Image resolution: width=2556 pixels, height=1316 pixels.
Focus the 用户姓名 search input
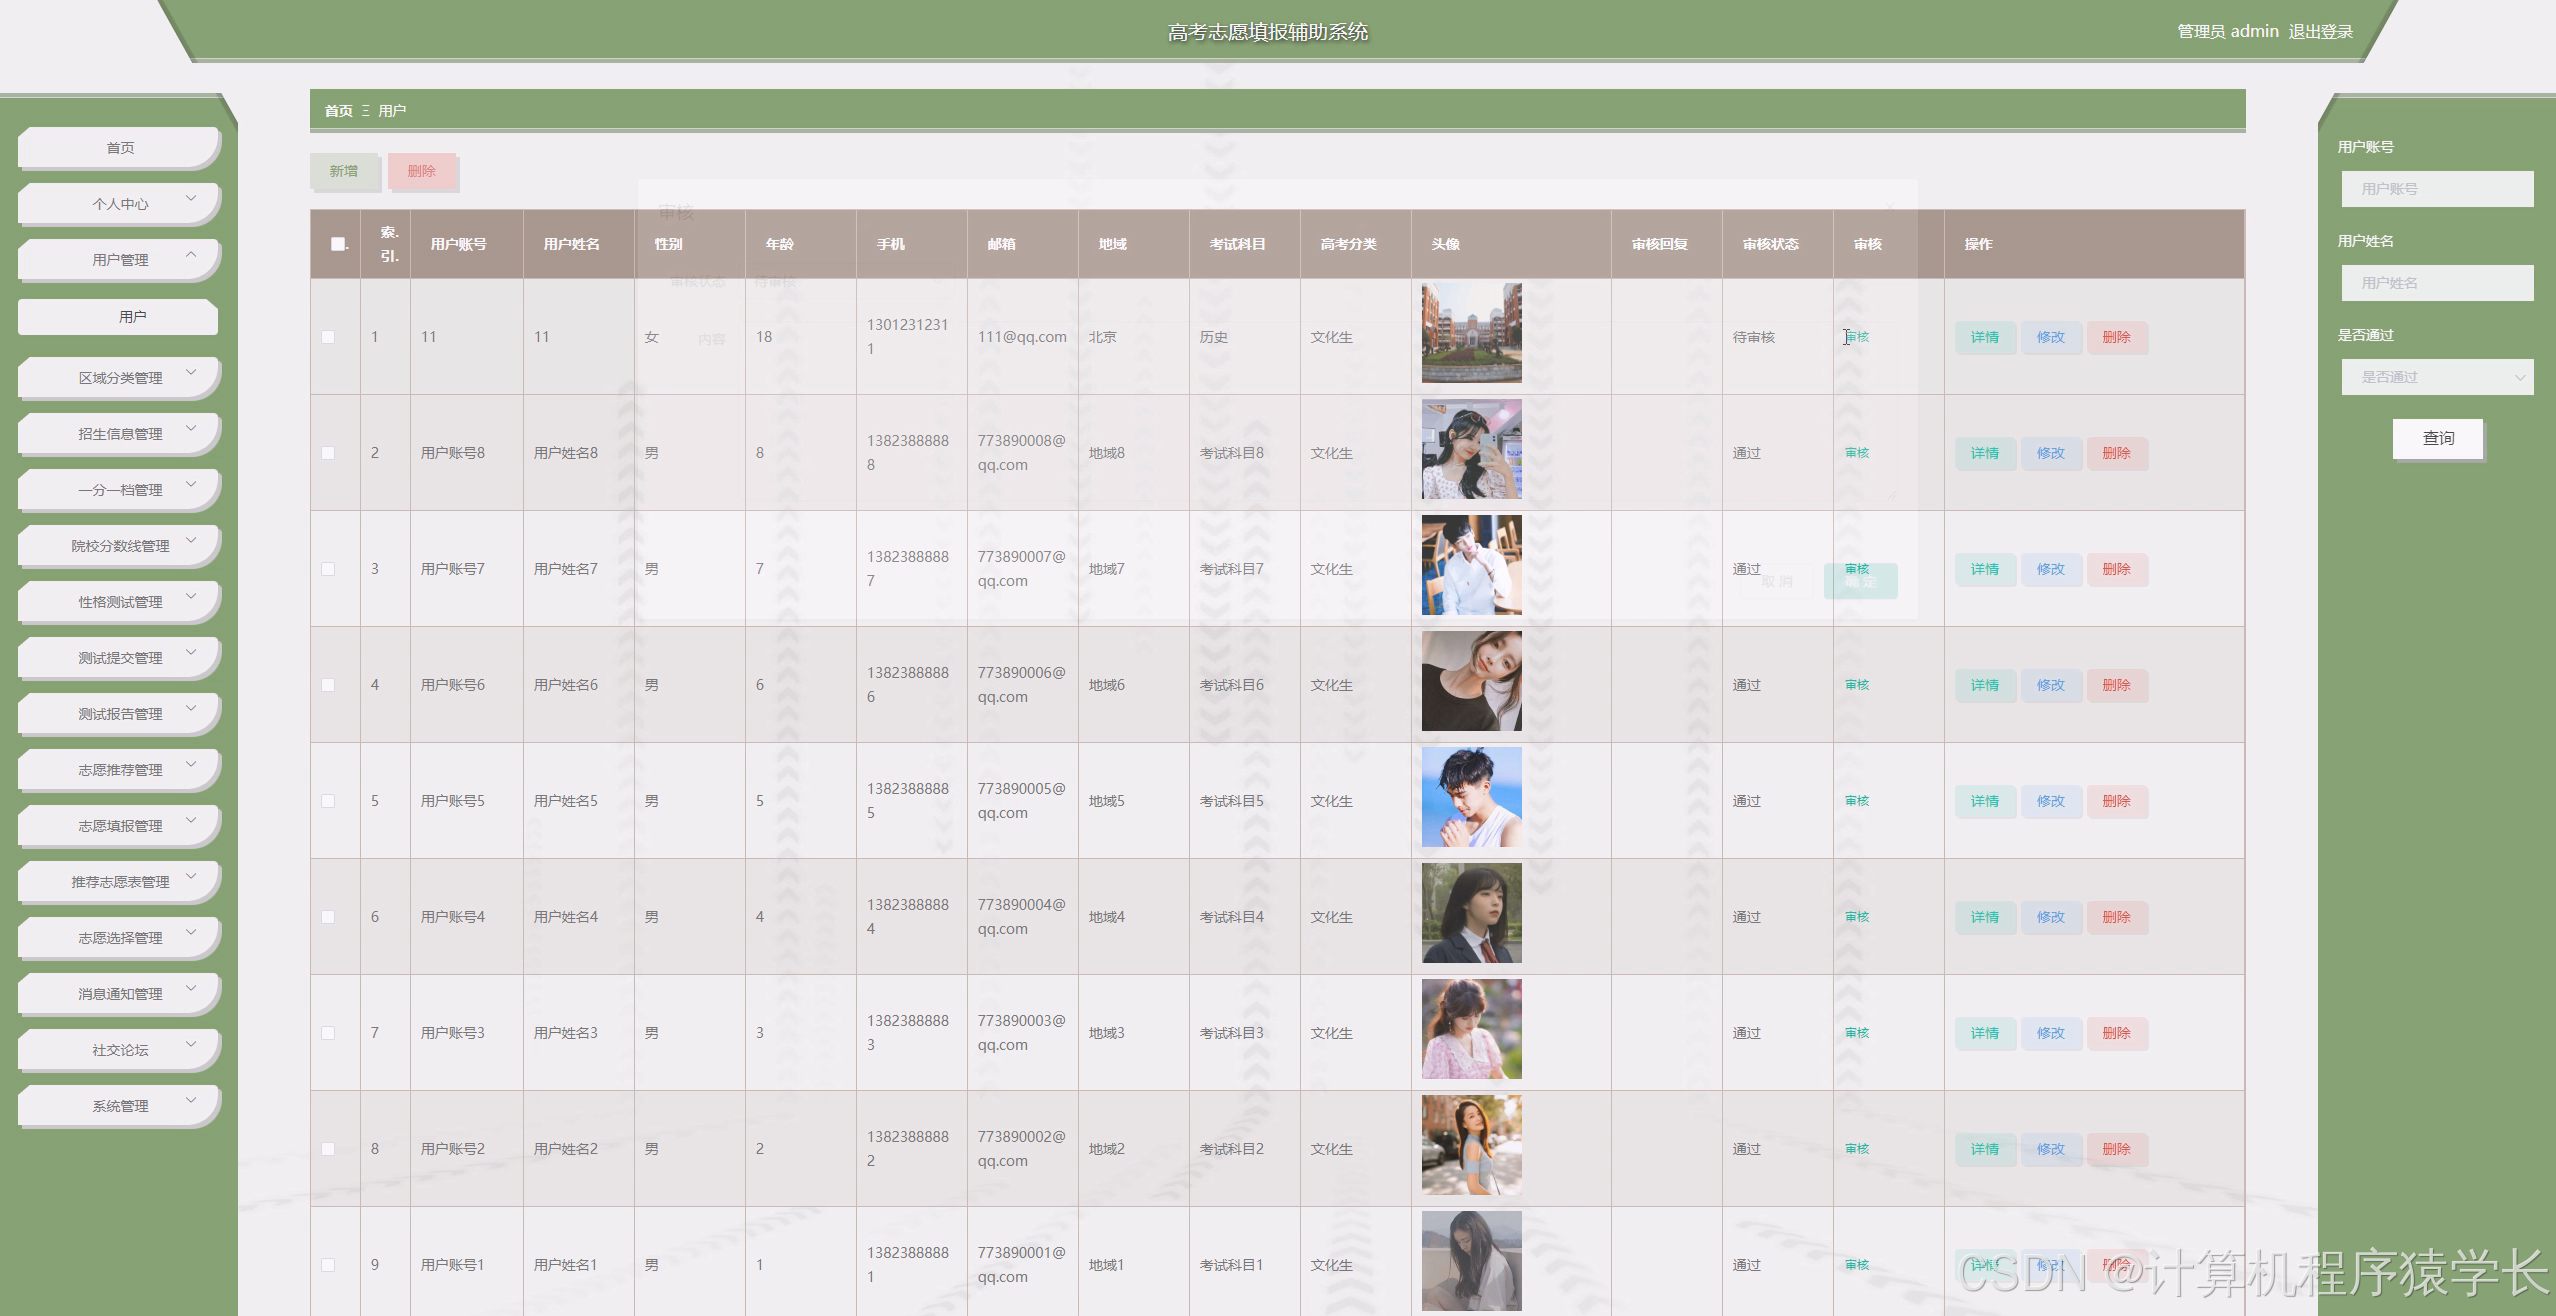[x=2437, y=283]
